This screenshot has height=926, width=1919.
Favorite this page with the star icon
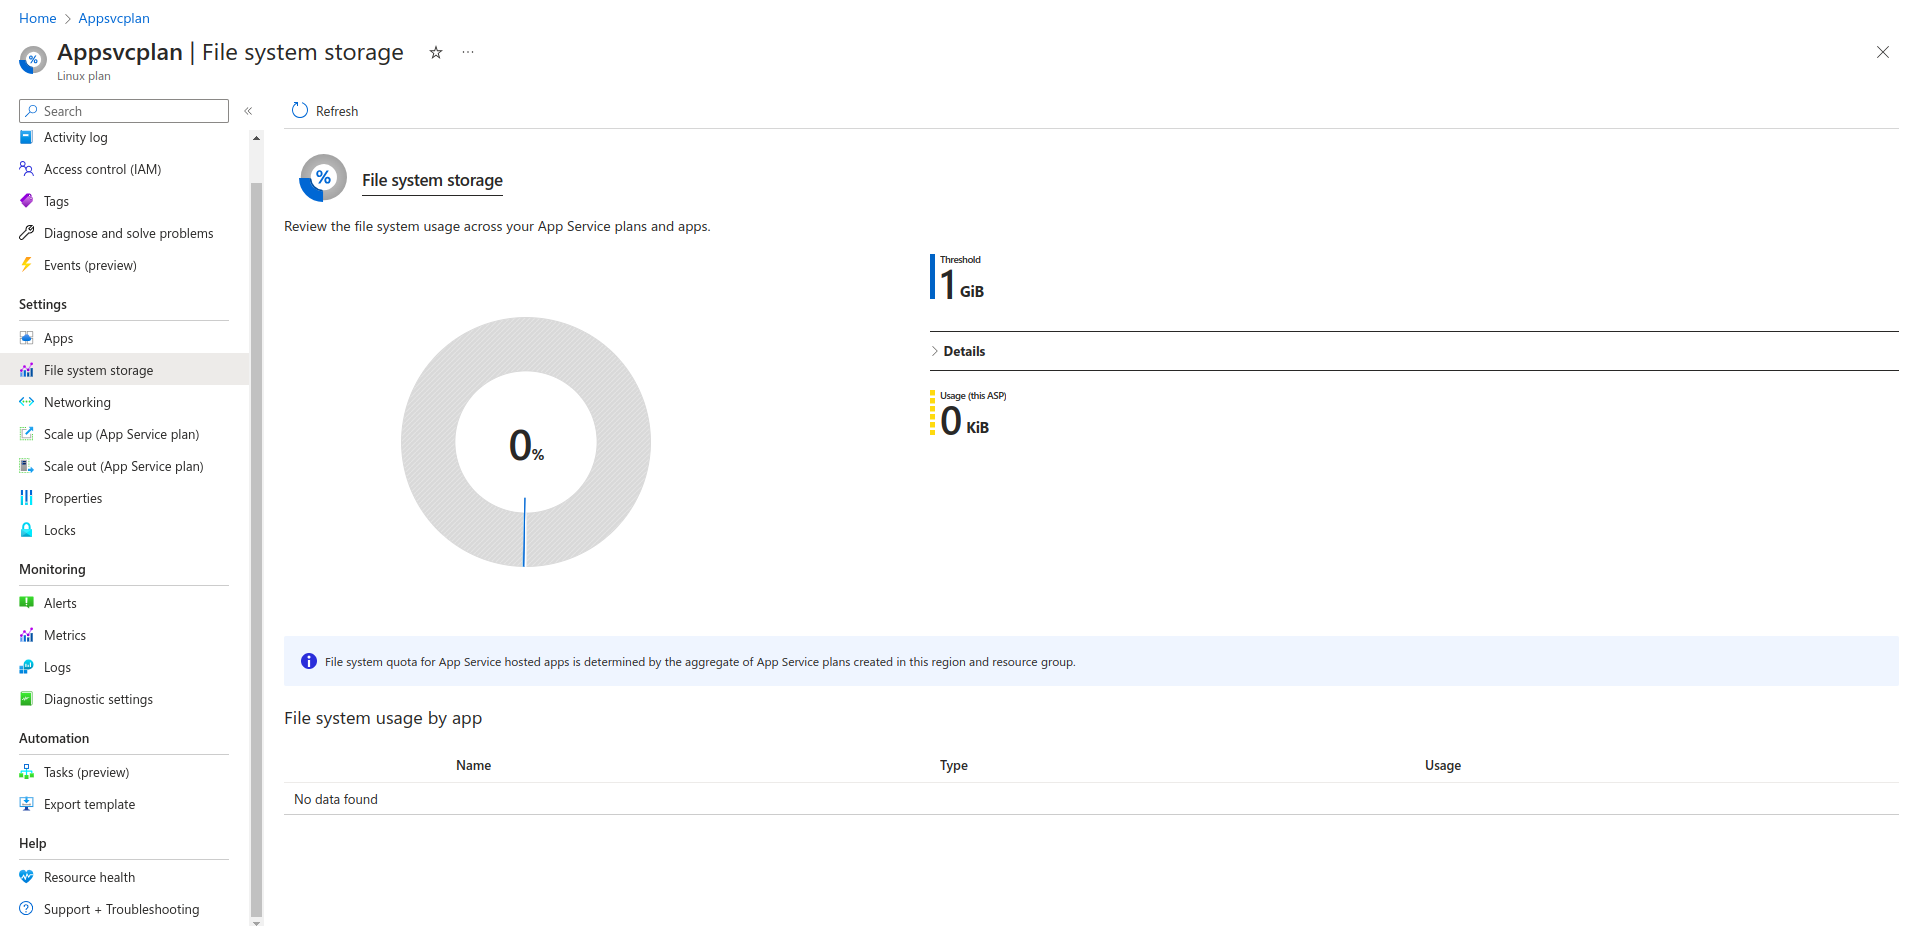(436, 53)
